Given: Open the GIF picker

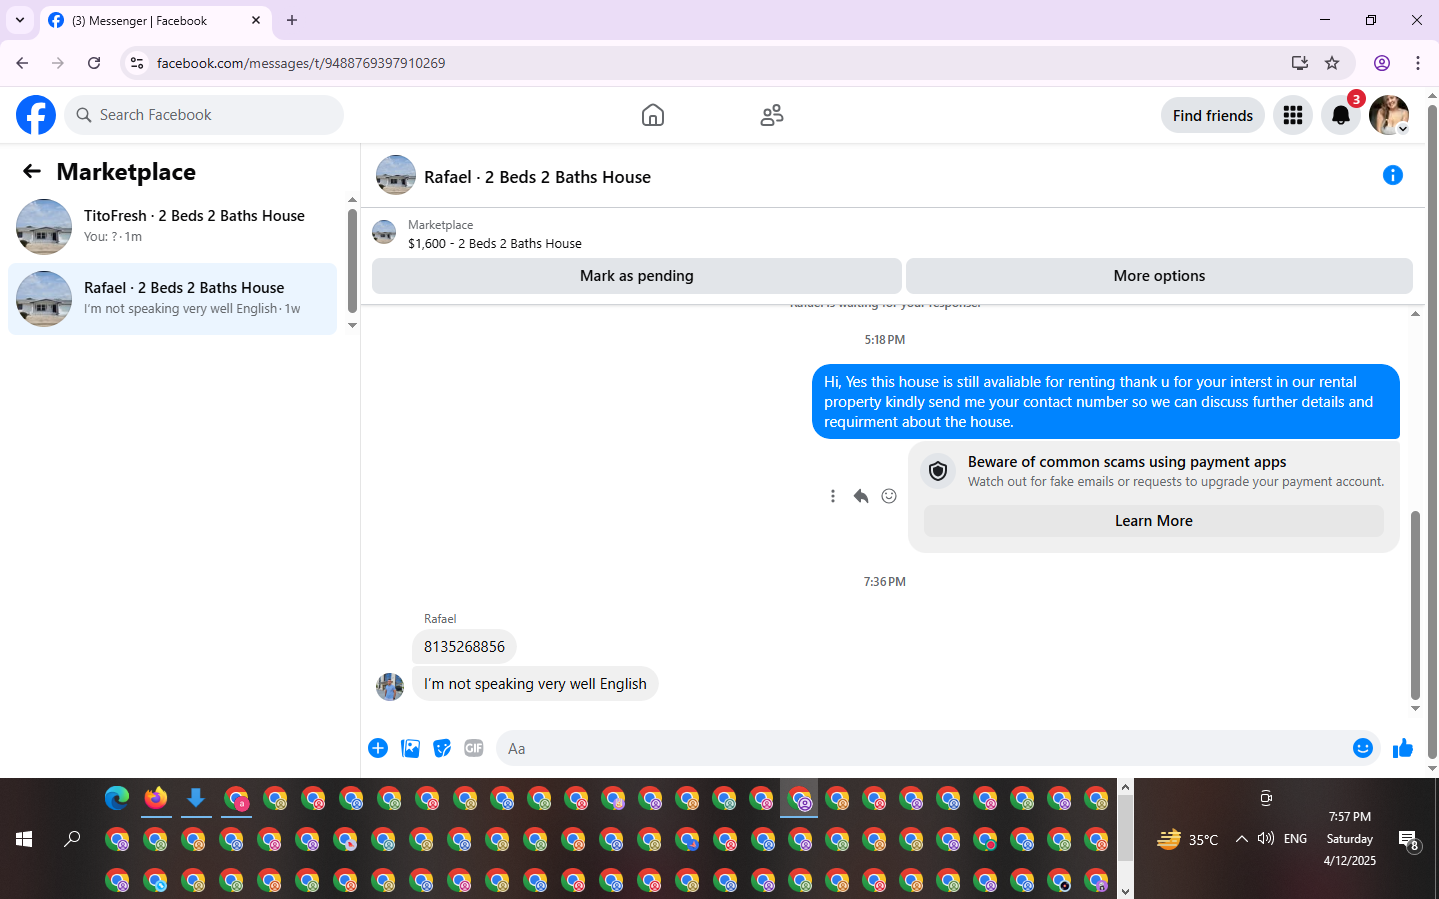Looking at the screenshot, I should click(x=474, y=748).
